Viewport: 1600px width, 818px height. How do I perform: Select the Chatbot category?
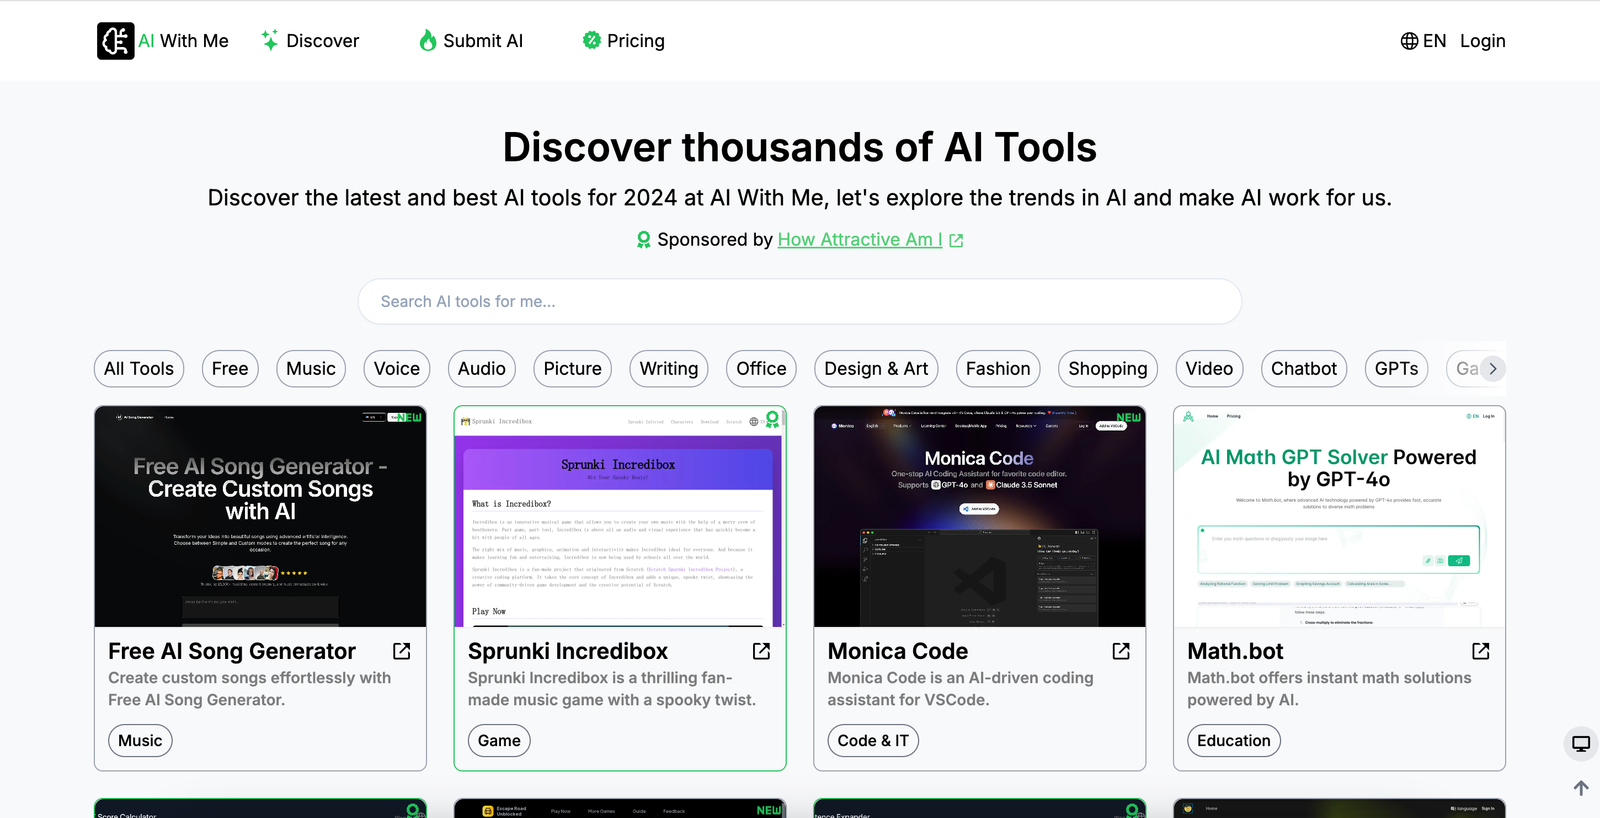pos(1304,369)
